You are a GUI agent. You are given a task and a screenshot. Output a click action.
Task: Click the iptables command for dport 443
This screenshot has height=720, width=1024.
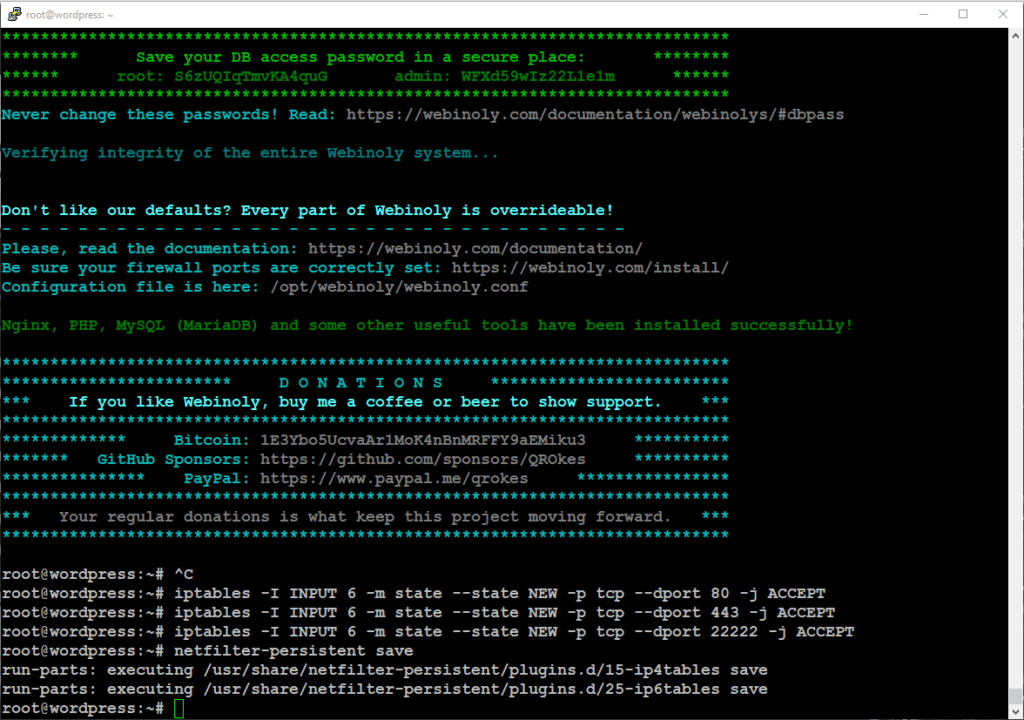pos(504,613)
